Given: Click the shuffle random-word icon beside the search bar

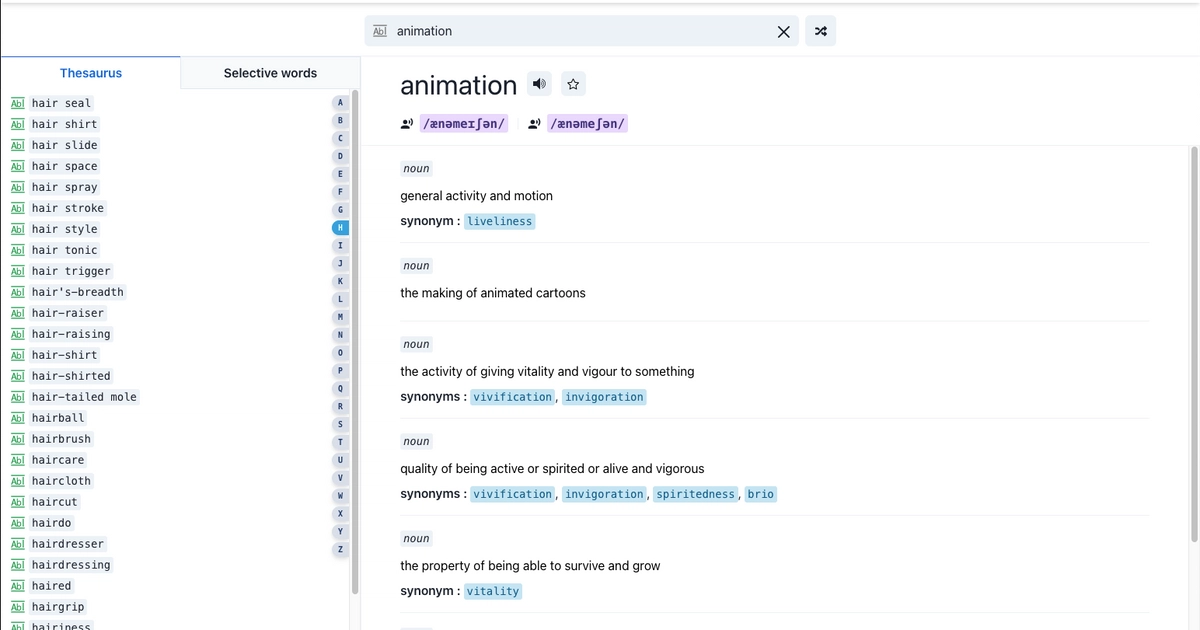Looking at the screenshot, I should [x=820, y=31].
